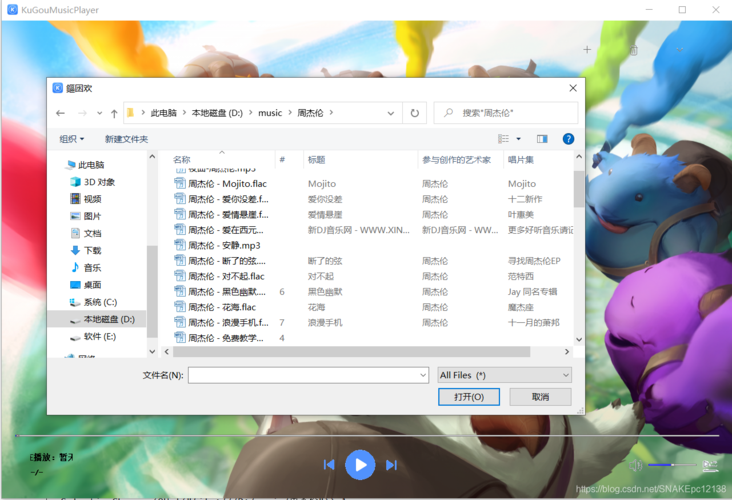This screenshot has height=500, width=732.
Task: Open the filename history dropdown arrow
Action: 422,375
